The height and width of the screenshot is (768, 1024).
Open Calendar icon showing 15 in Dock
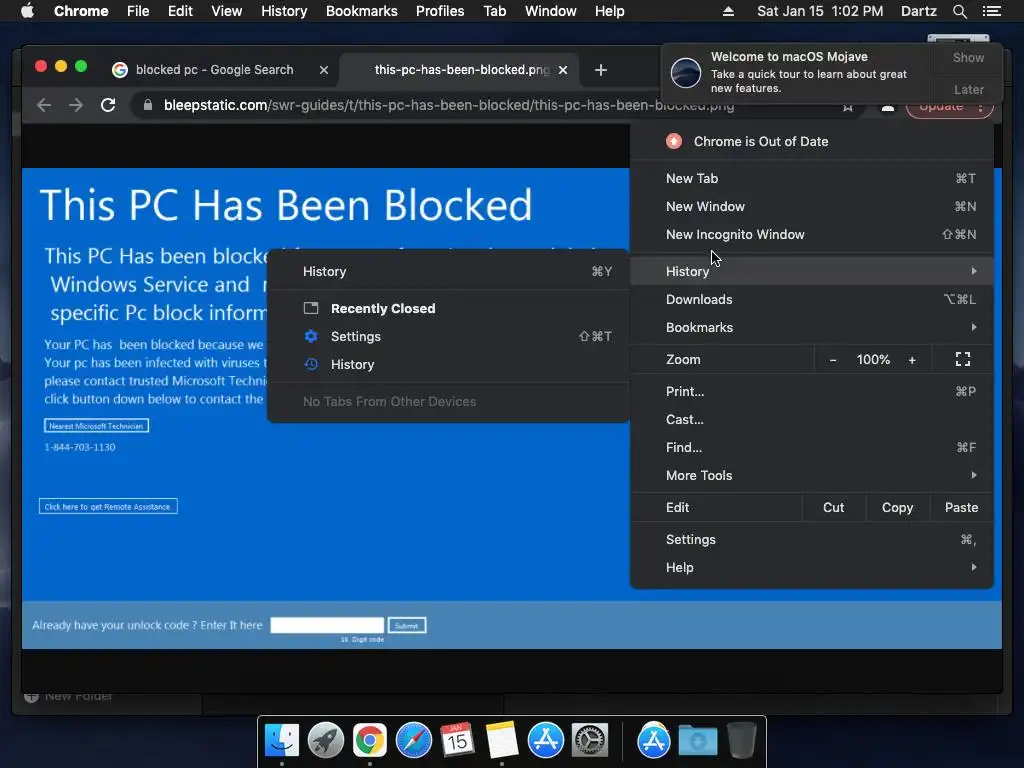click(x=457, y=740)
